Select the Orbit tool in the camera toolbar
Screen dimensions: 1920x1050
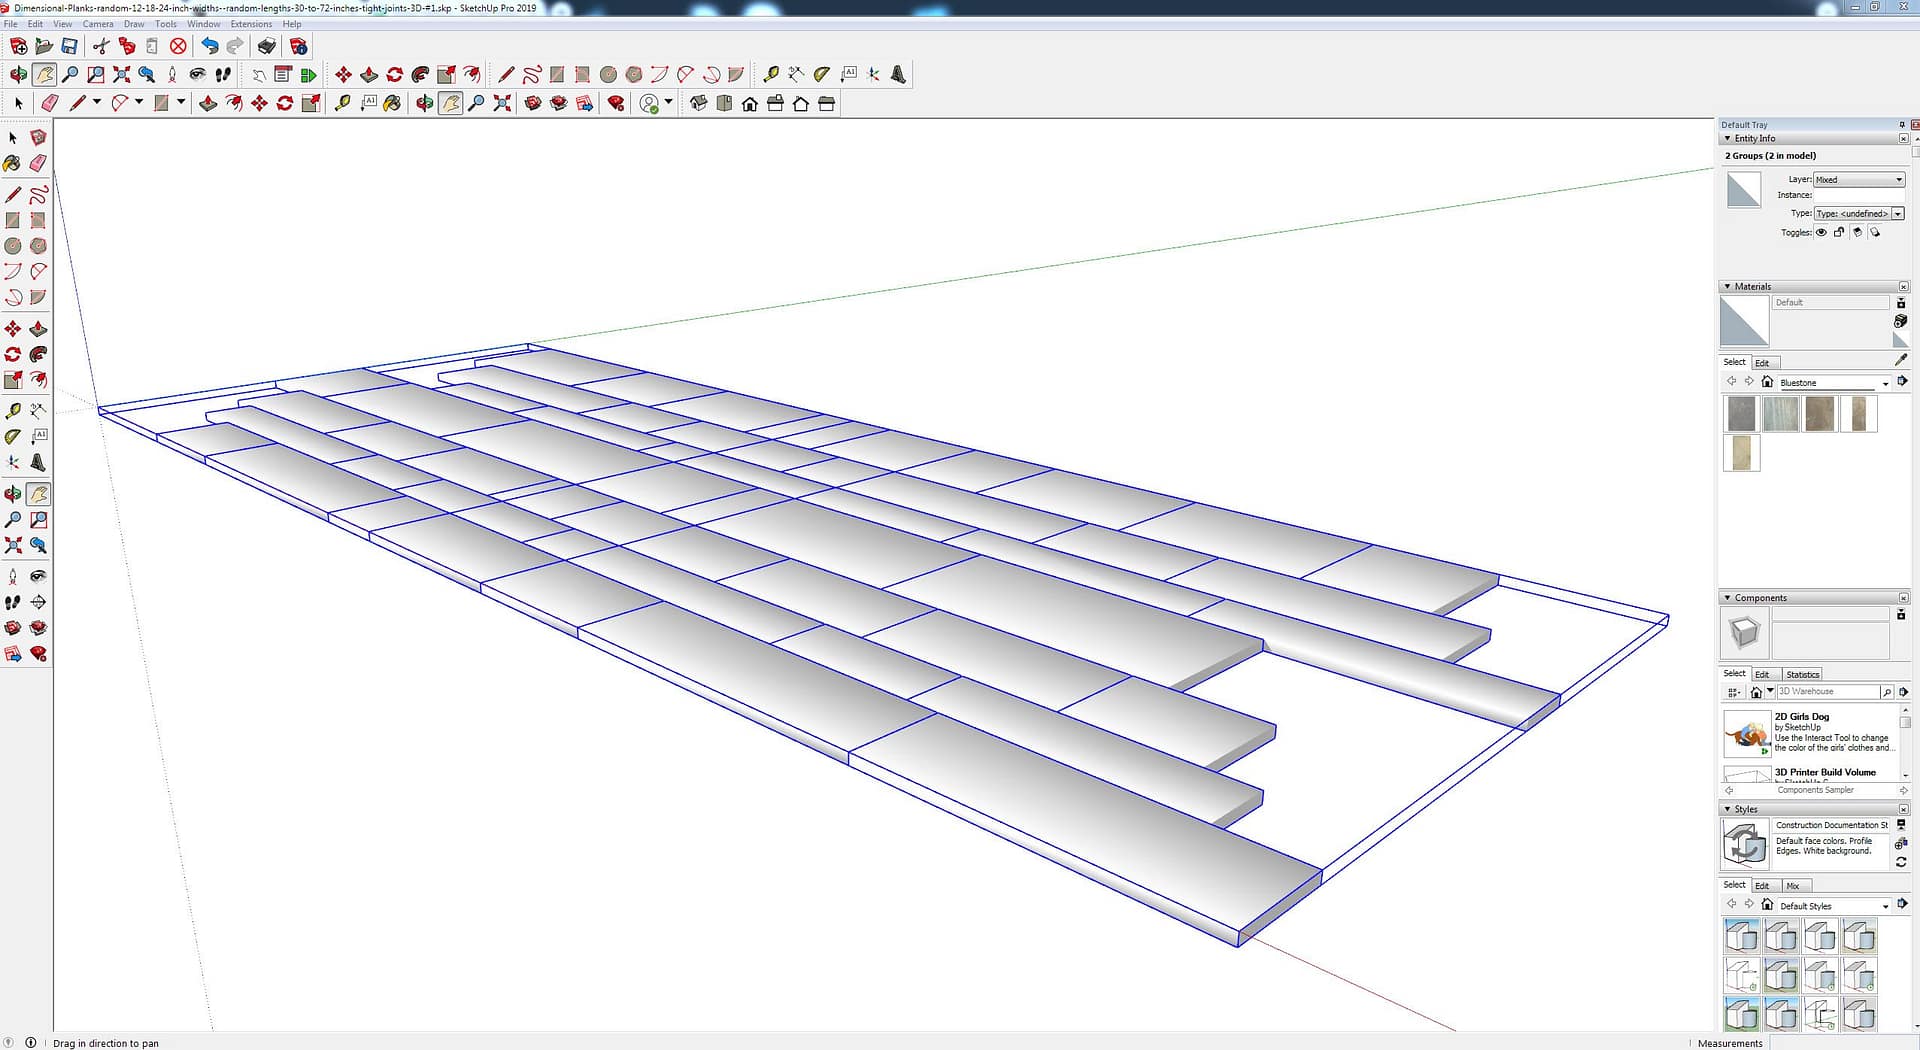pos(18,75)
